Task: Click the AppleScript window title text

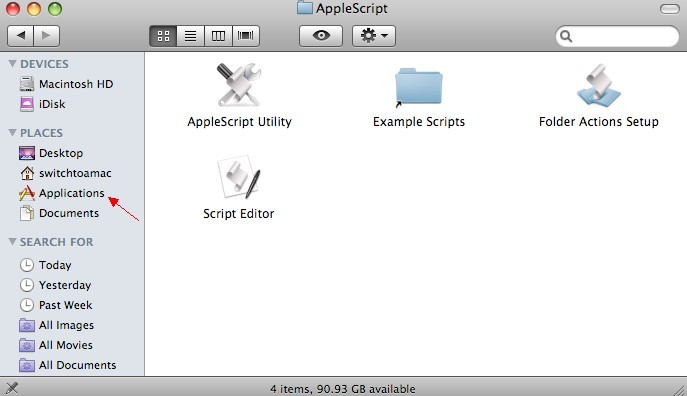Action: pos(352,8)
